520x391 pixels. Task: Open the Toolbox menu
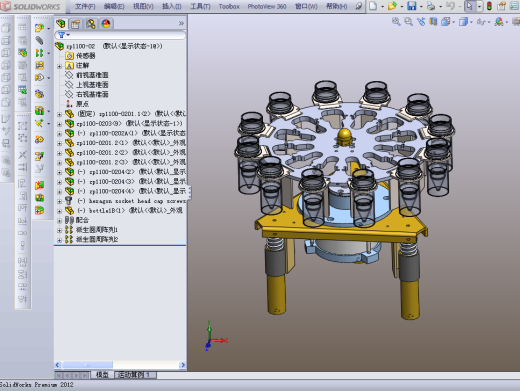coord(229,6)
